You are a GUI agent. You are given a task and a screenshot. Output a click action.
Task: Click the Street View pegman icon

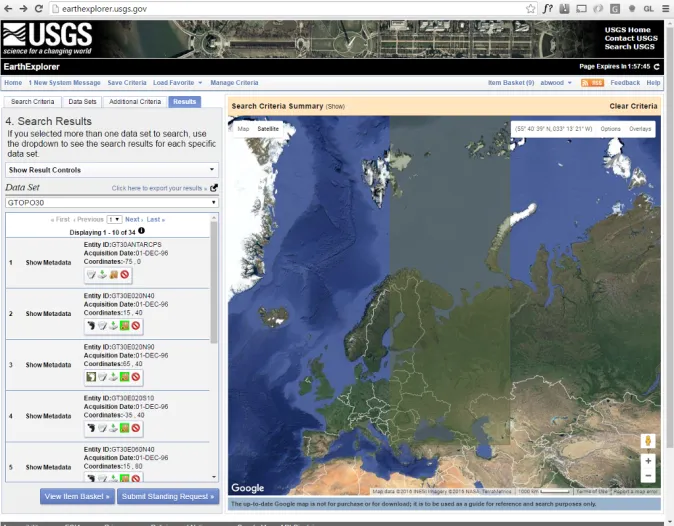click(x=648, y=440)
